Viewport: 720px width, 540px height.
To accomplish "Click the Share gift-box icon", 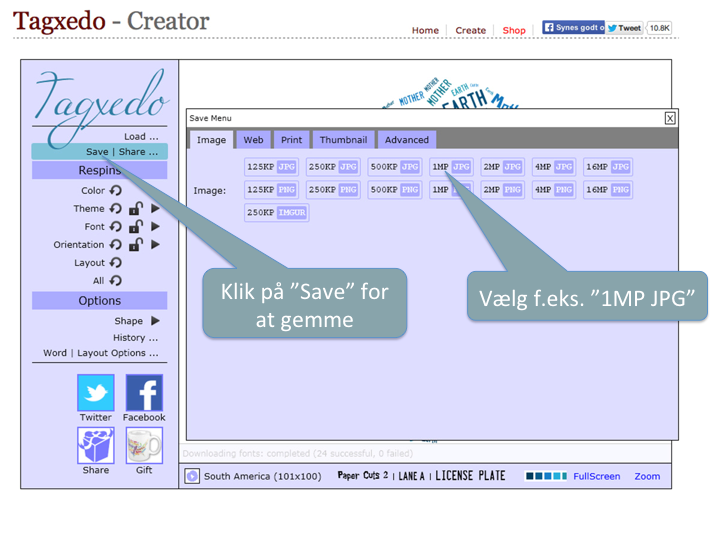I will pyautogui.click(x=96, y=445).
